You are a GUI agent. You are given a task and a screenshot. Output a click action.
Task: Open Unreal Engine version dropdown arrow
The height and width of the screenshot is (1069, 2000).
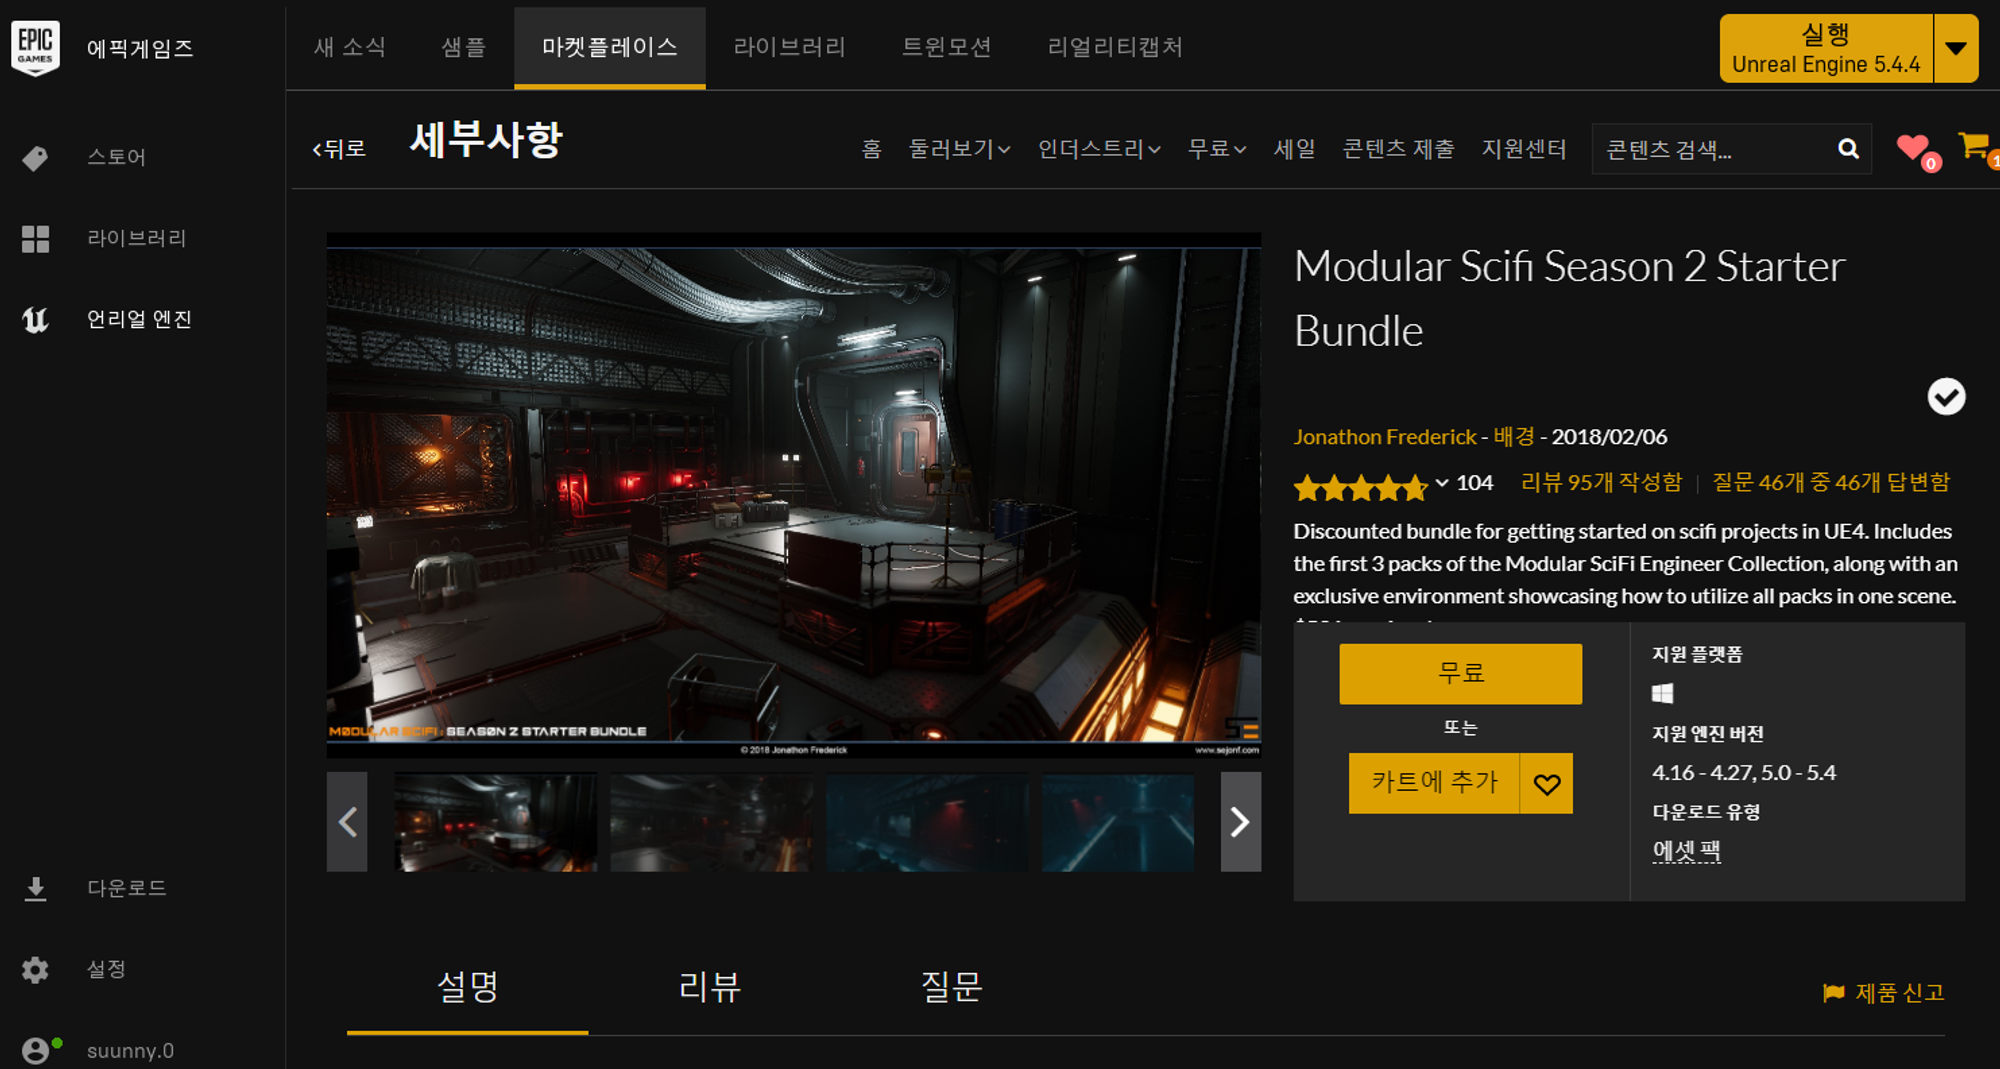[x=1956, y=48]
